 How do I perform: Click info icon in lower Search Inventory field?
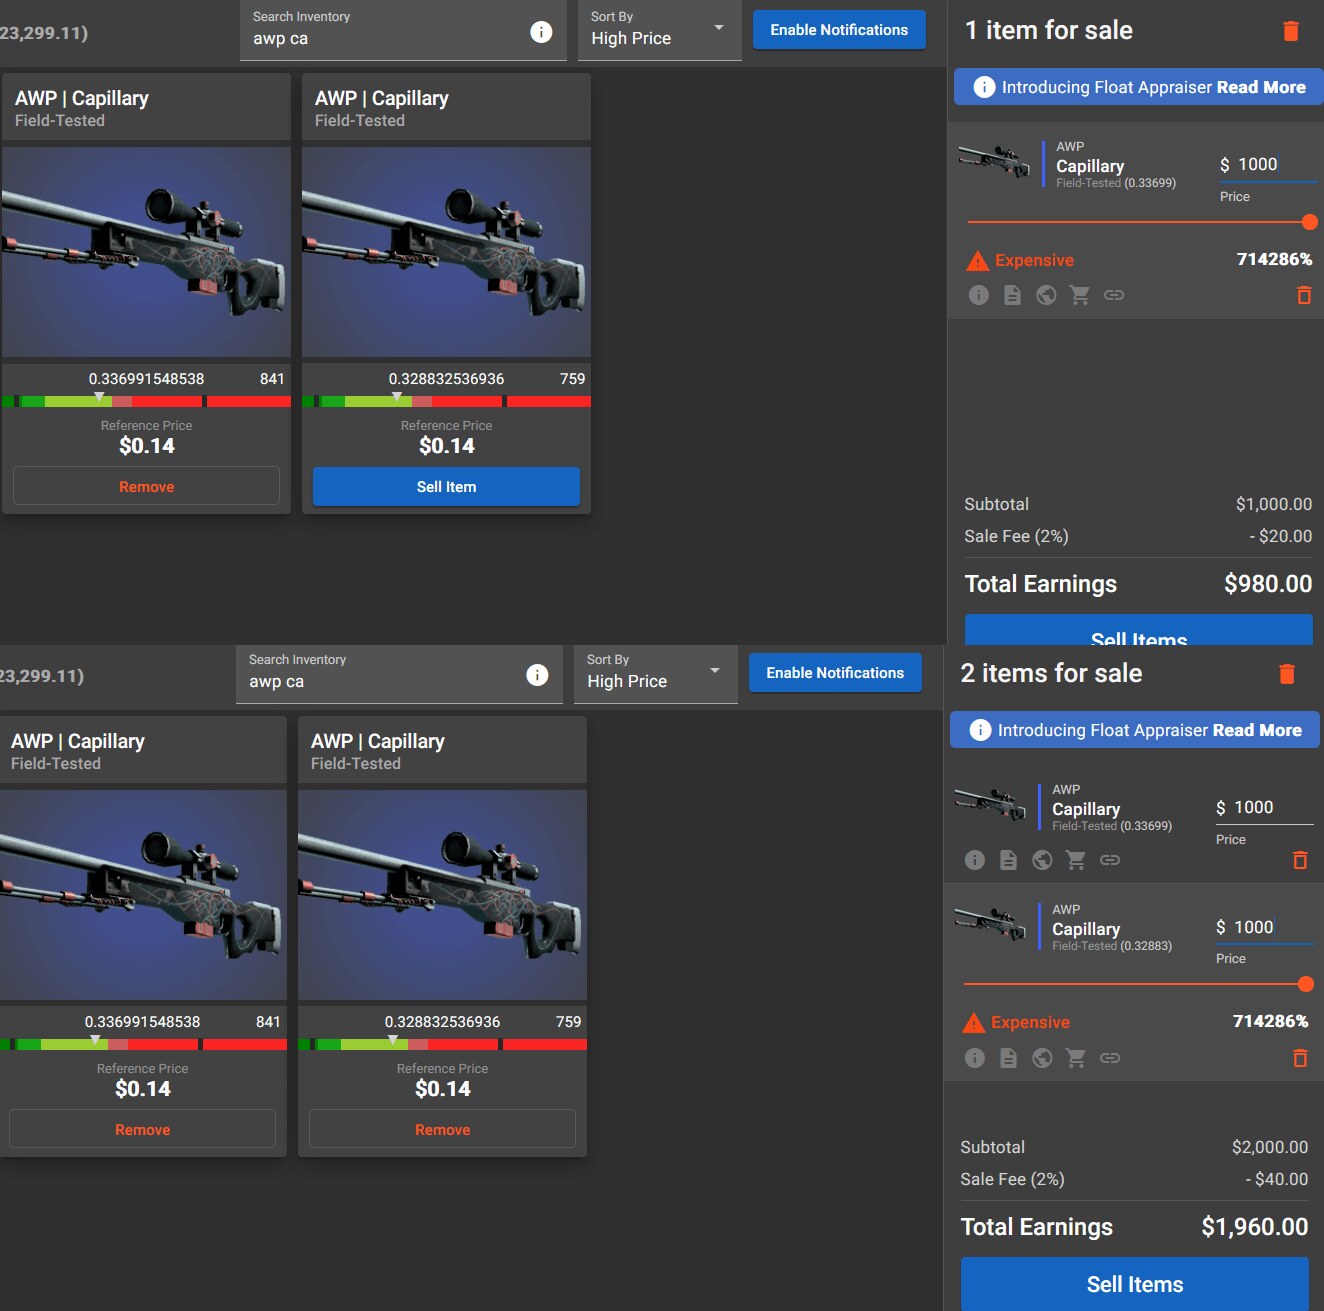pyautogui.click(x=537, y=675)
